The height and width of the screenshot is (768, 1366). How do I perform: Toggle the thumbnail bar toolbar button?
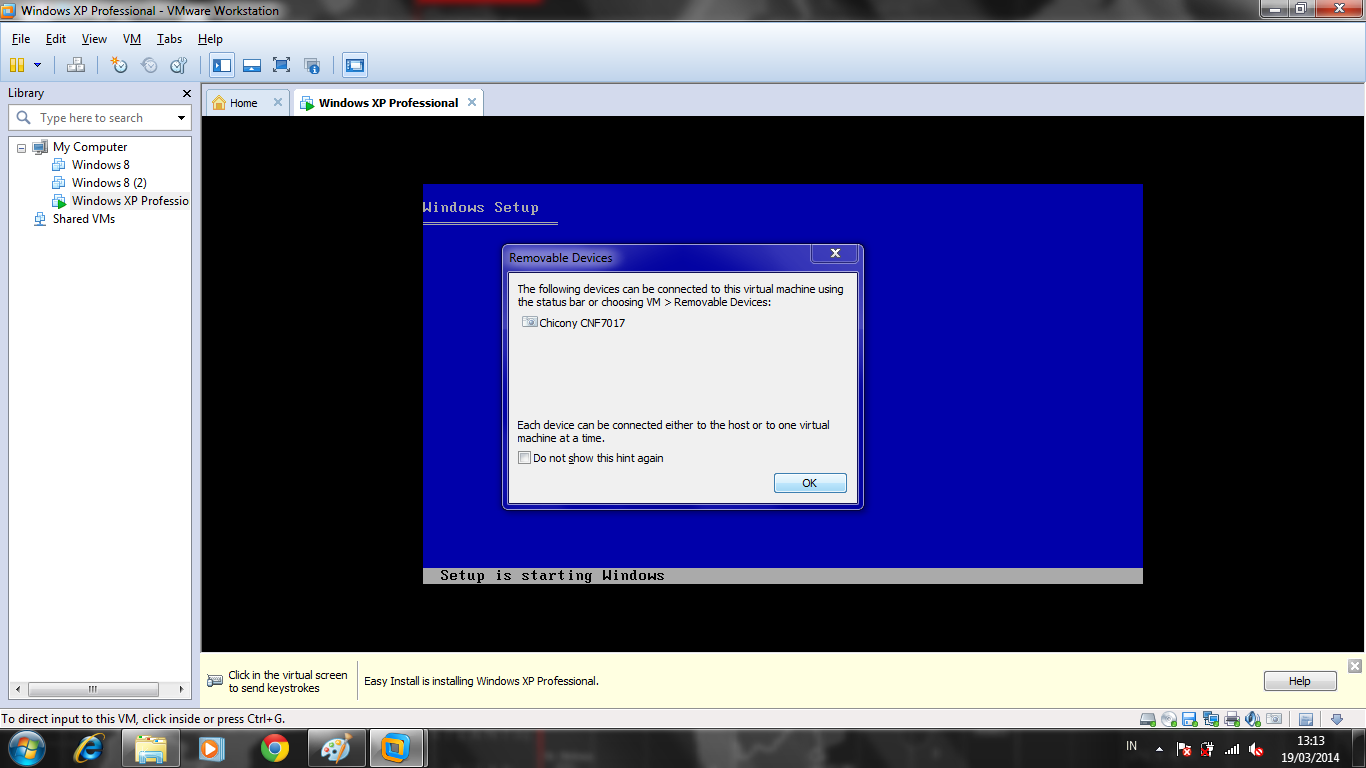pyautogui.click(x=252, y=65)
